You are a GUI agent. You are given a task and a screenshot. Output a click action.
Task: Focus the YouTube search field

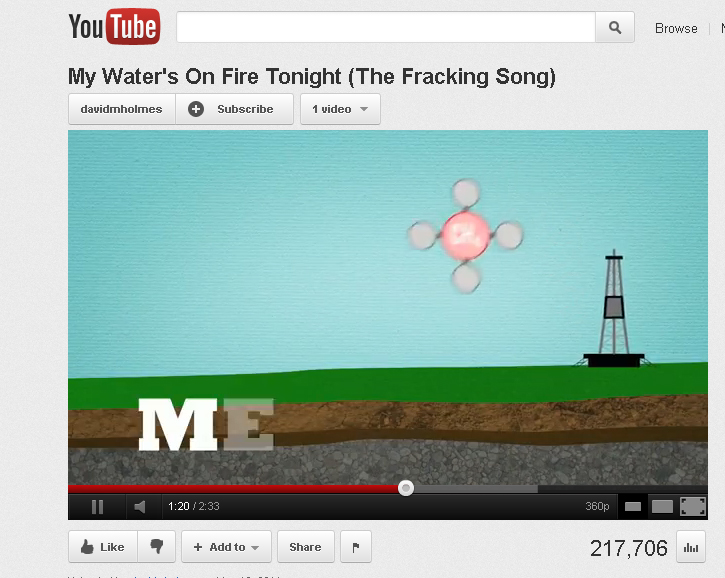386,27
